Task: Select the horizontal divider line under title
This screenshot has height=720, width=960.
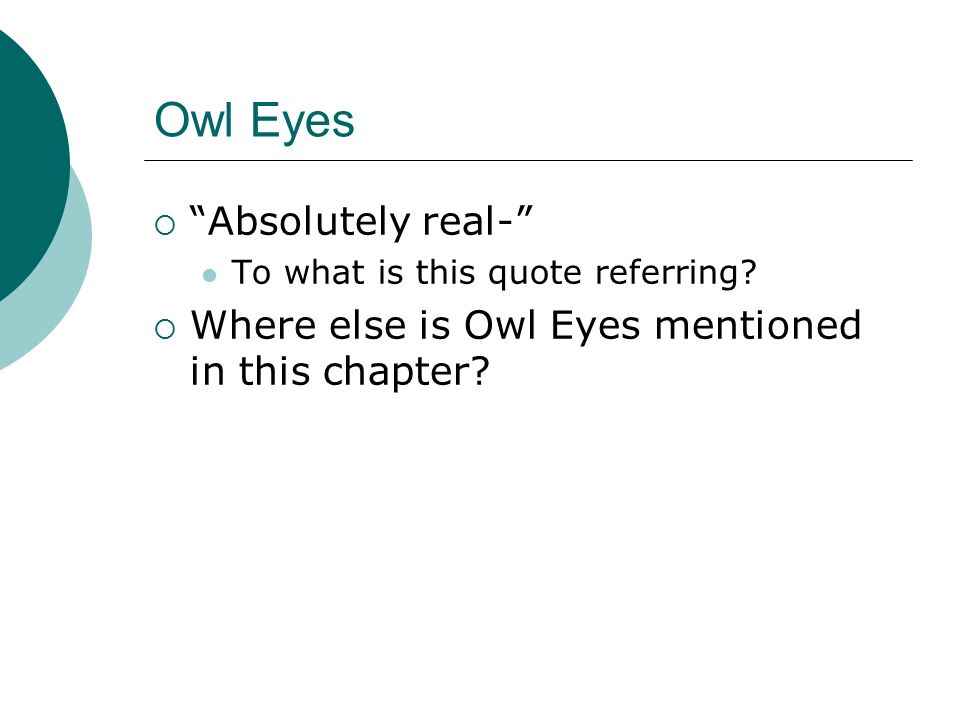Action: coord(528,160)
